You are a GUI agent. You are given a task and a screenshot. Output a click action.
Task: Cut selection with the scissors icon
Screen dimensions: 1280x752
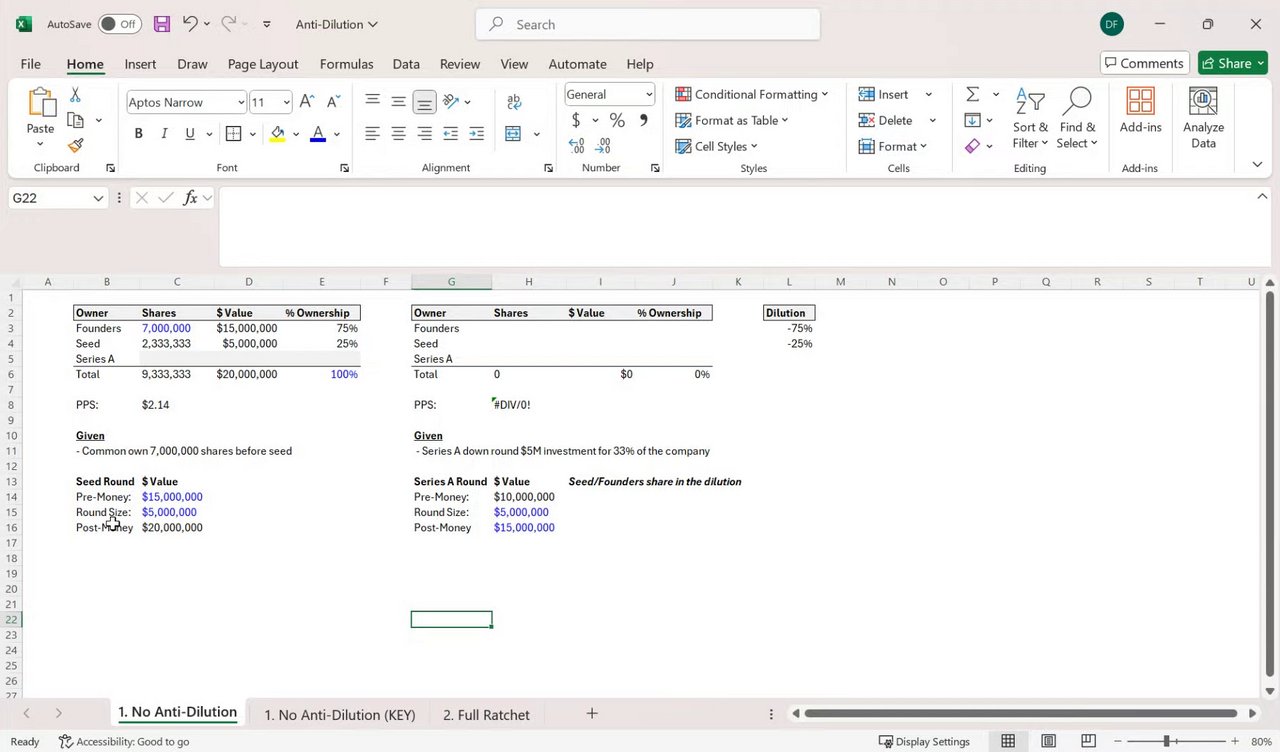75,95
